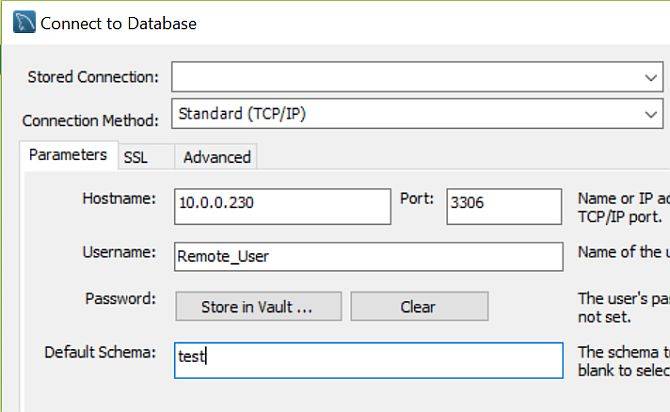Click into the Port field

pyautogui.click(x=503, y=205)
